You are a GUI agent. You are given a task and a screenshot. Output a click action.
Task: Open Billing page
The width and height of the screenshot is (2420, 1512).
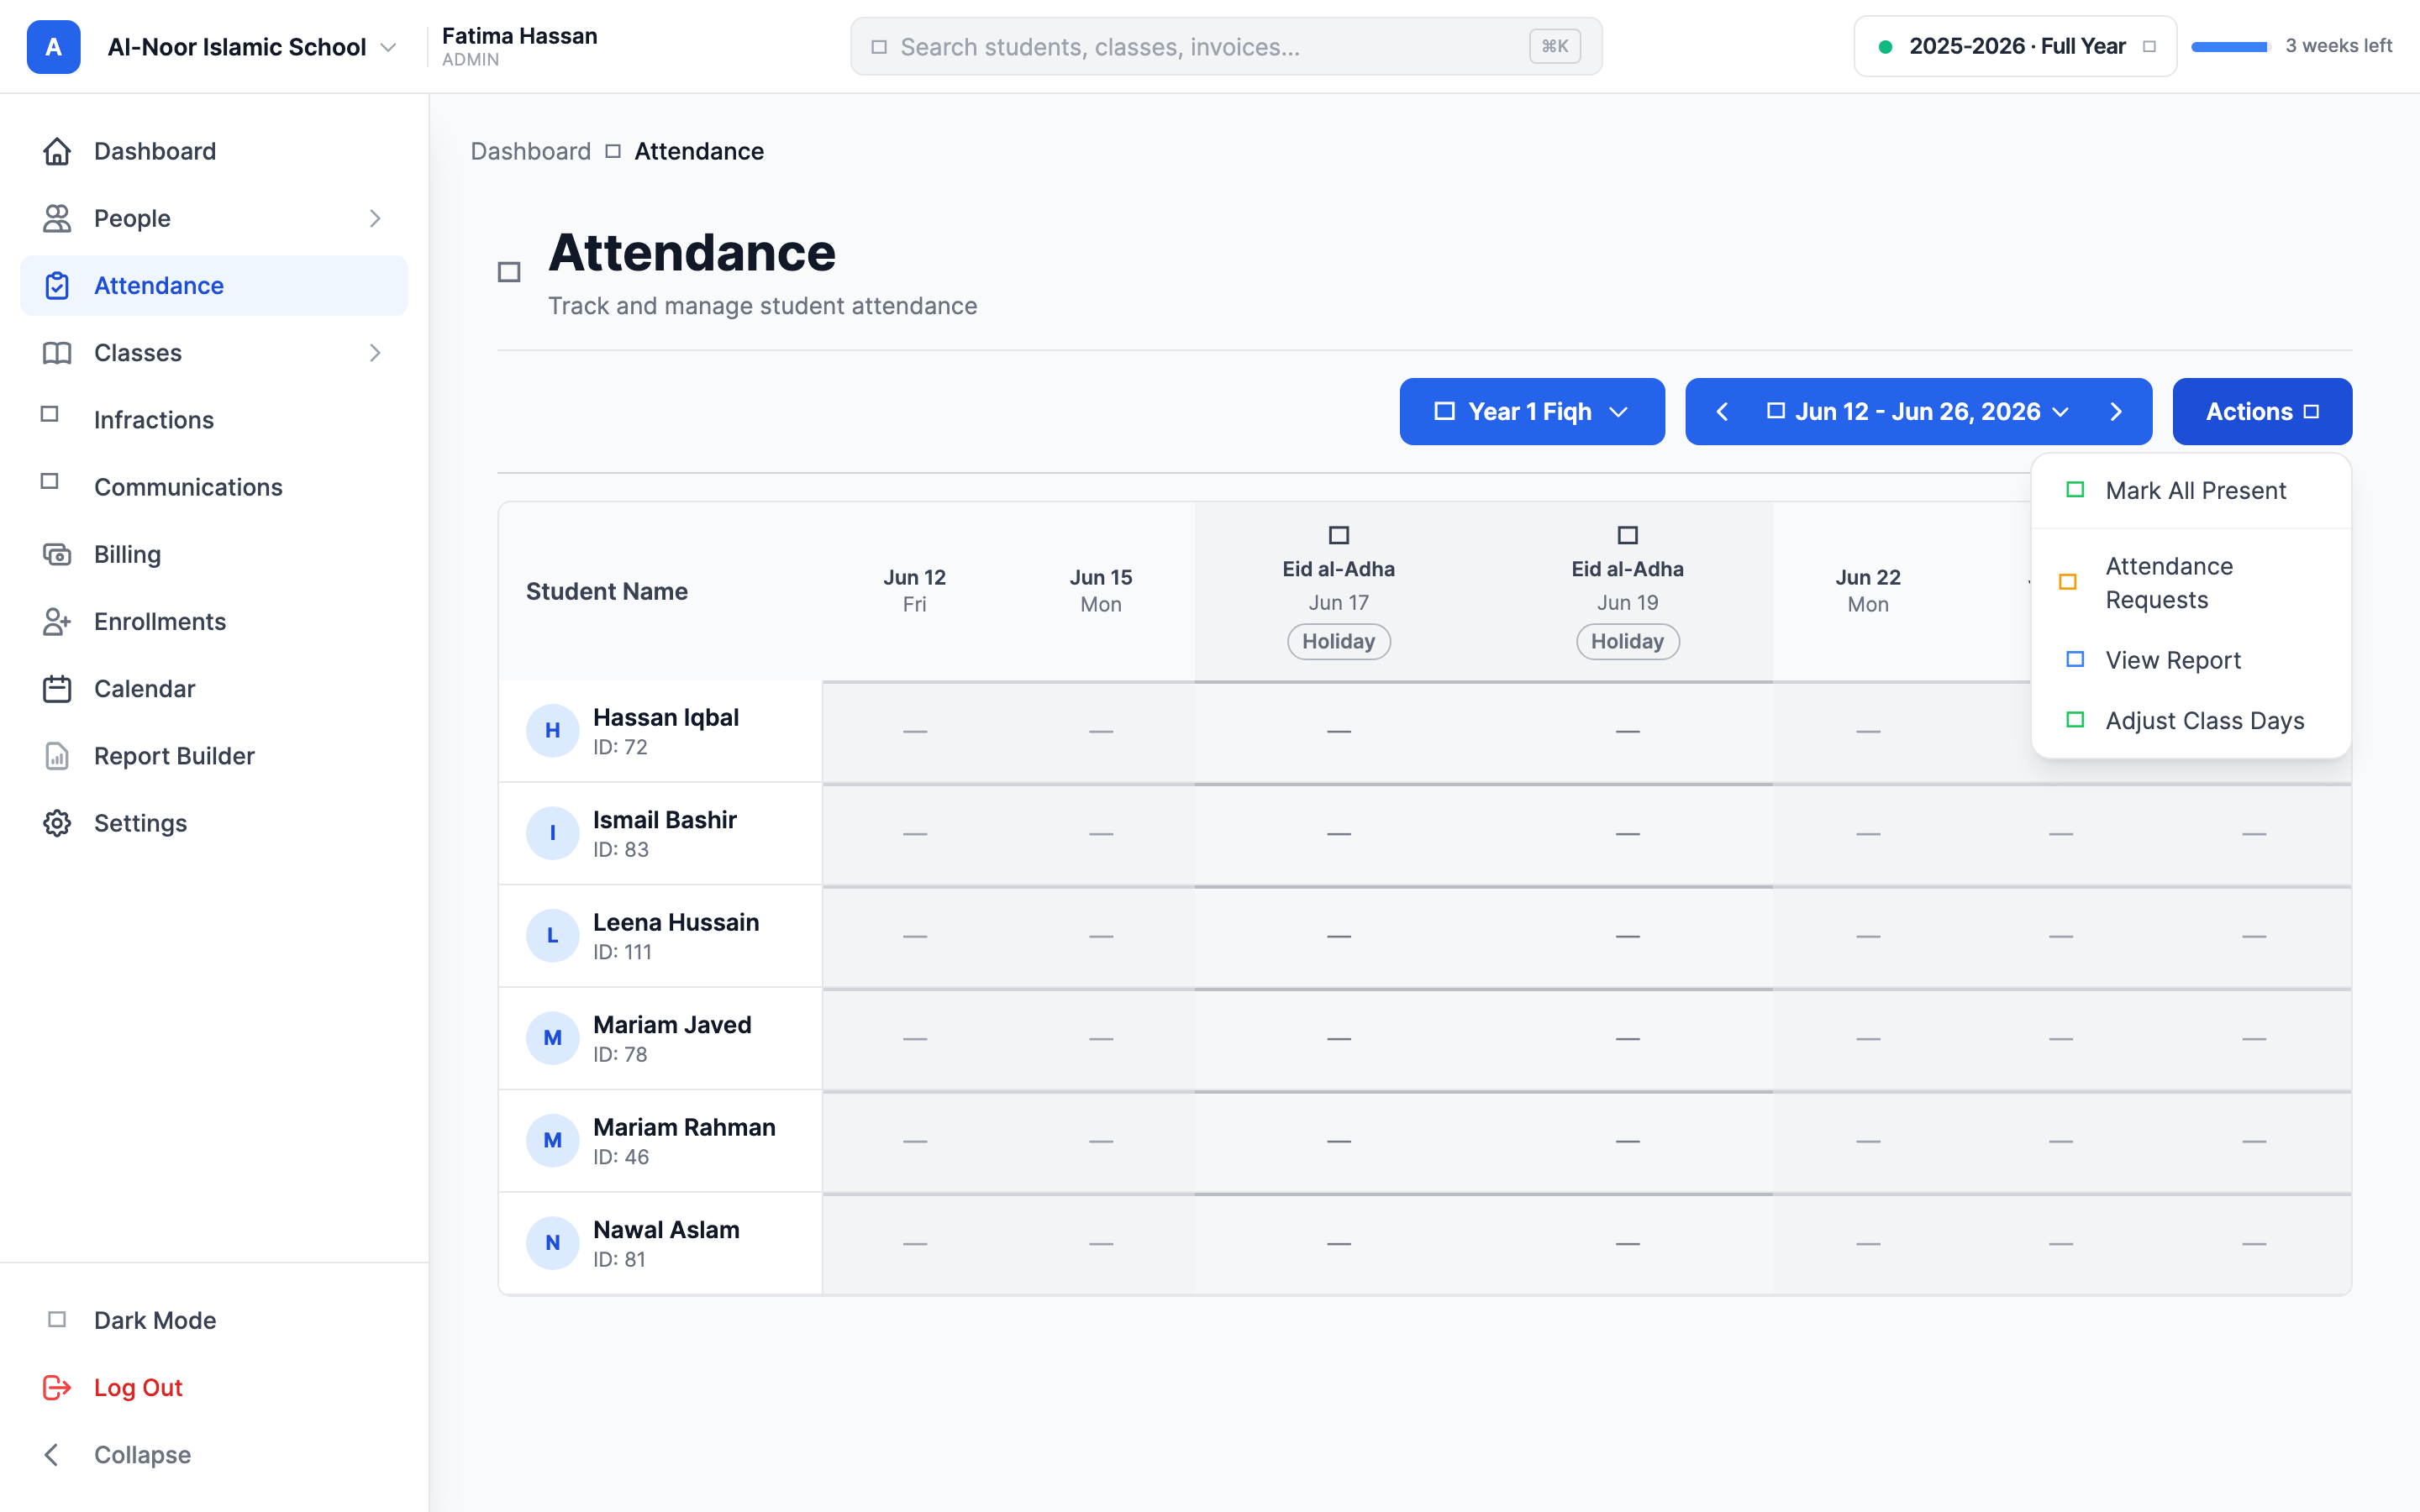[x=214, y=554]
